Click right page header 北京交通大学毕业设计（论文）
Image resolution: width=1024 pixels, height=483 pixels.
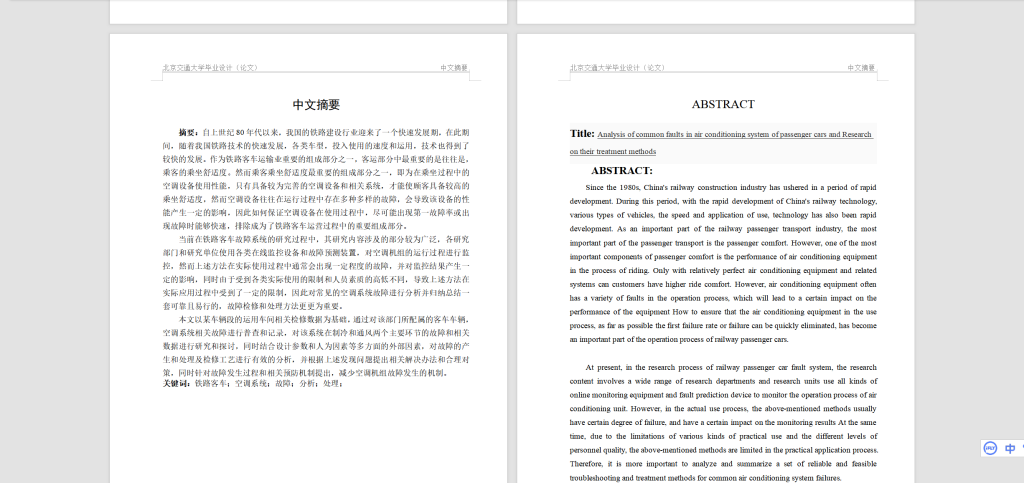[618, 67]
